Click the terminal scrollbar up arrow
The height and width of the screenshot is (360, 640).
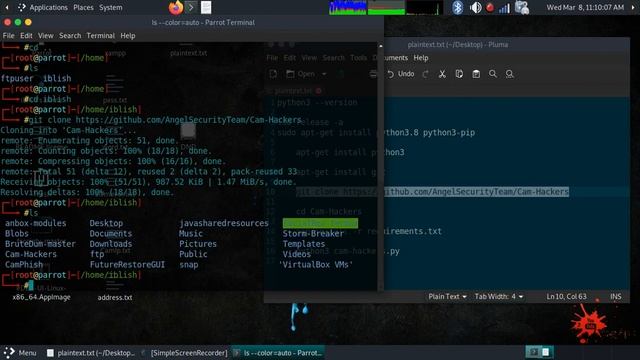click(380, 46)
